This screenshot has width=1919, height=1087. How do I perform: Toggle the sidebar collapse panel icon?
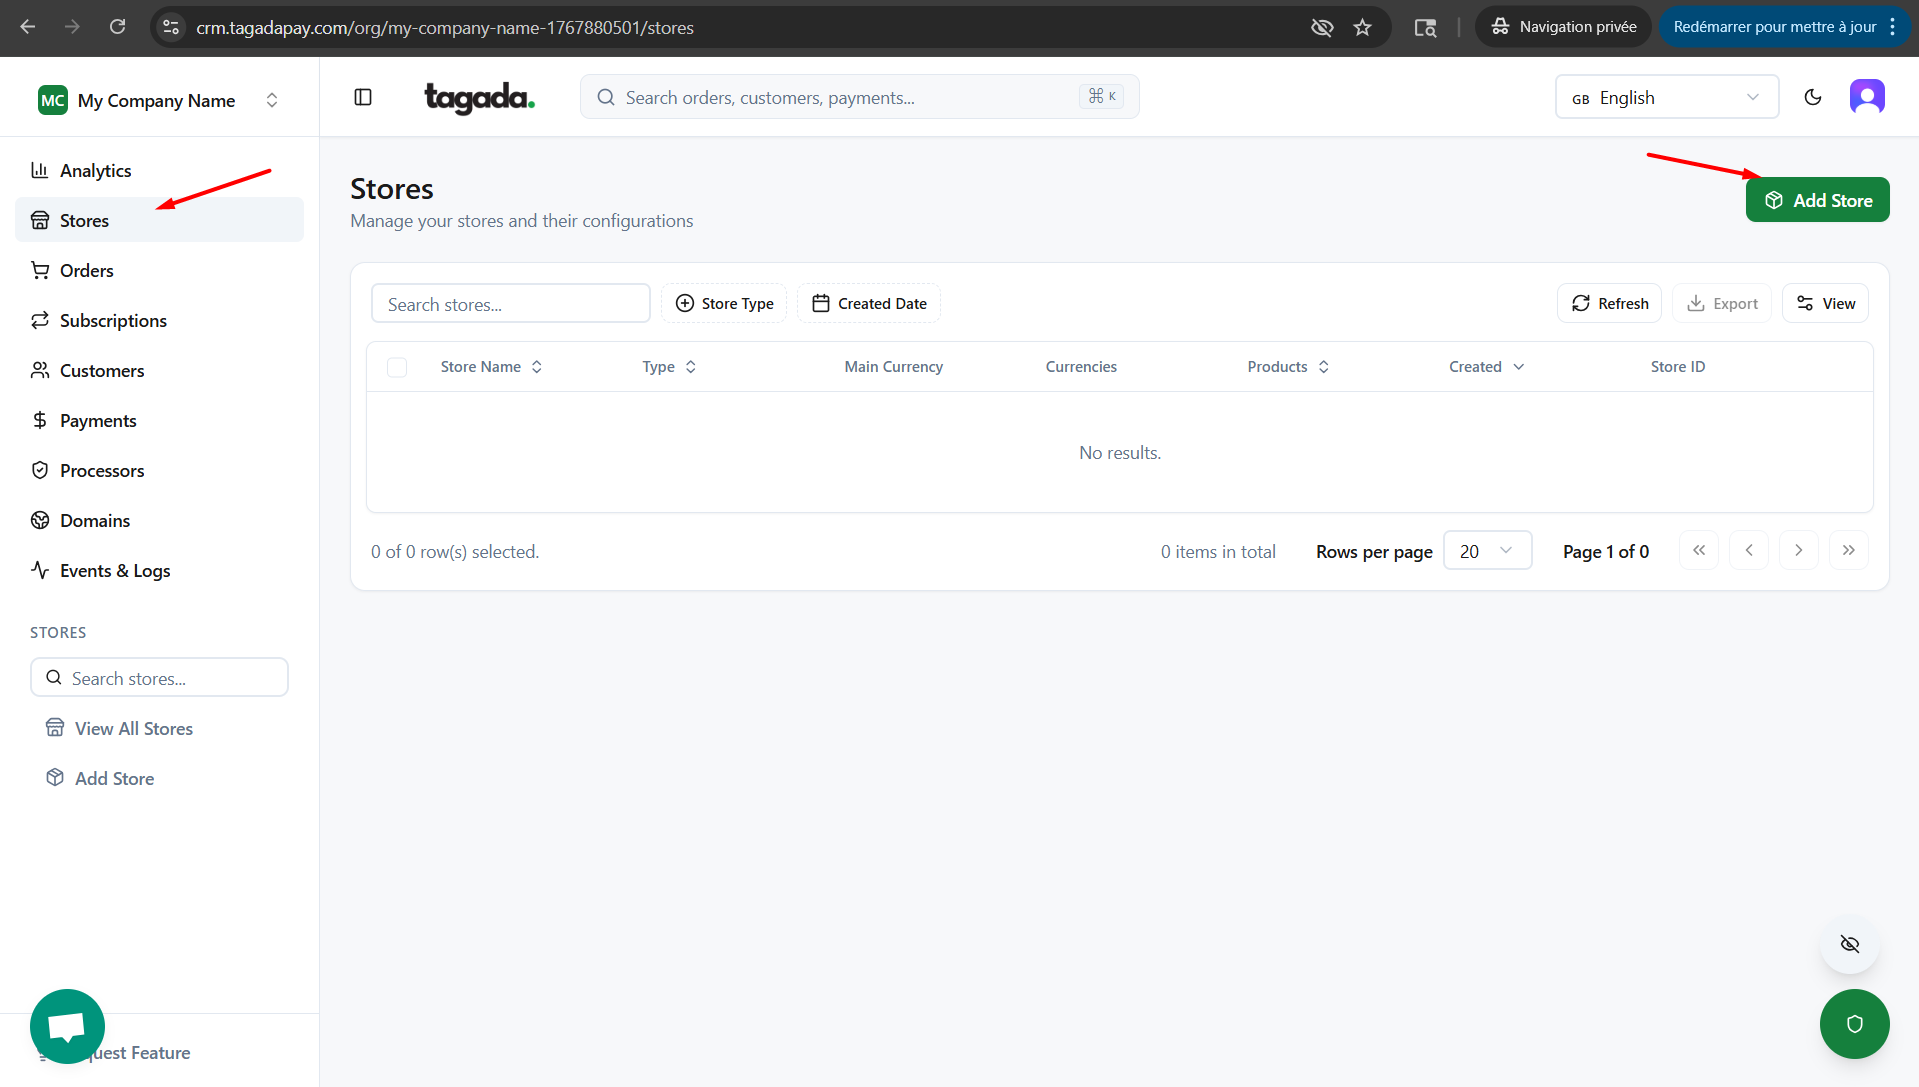pyautogui.click(x=363, y=97)
